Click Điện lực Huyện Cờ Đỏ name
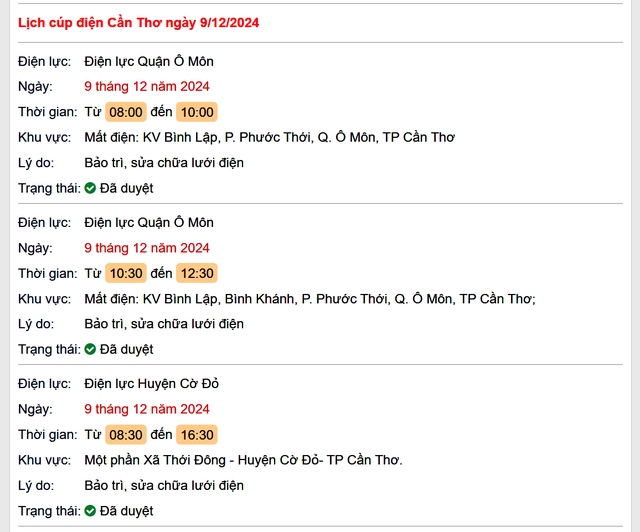This screenshot has width=640, height=532. pyautogui.click(x=151, y=384)
